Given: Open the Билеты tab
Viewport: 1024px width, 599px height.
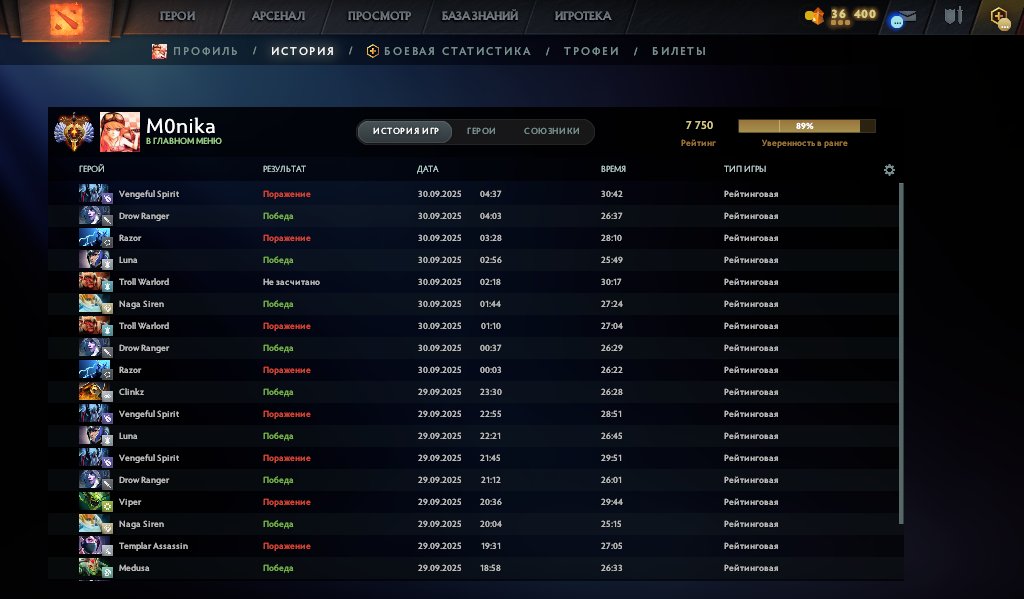Looking at the screenshot, I should [x=679, y=51].
